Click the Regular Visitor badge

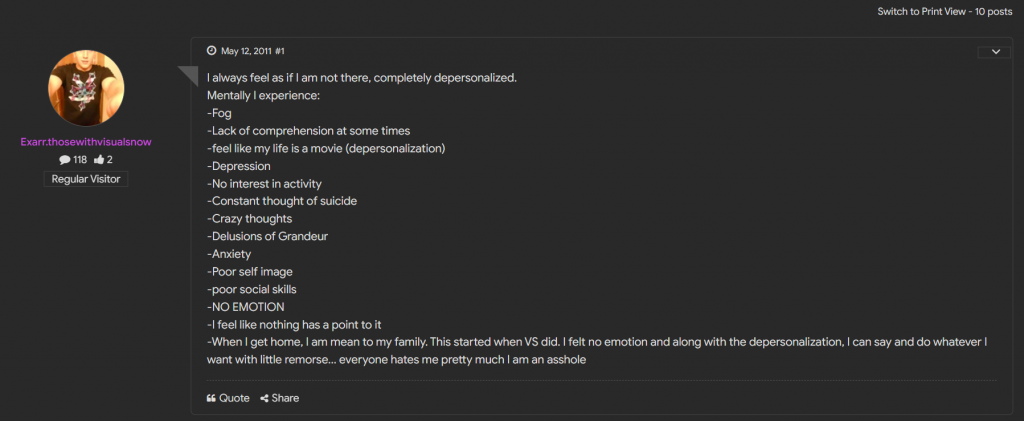tap(85, 179)
